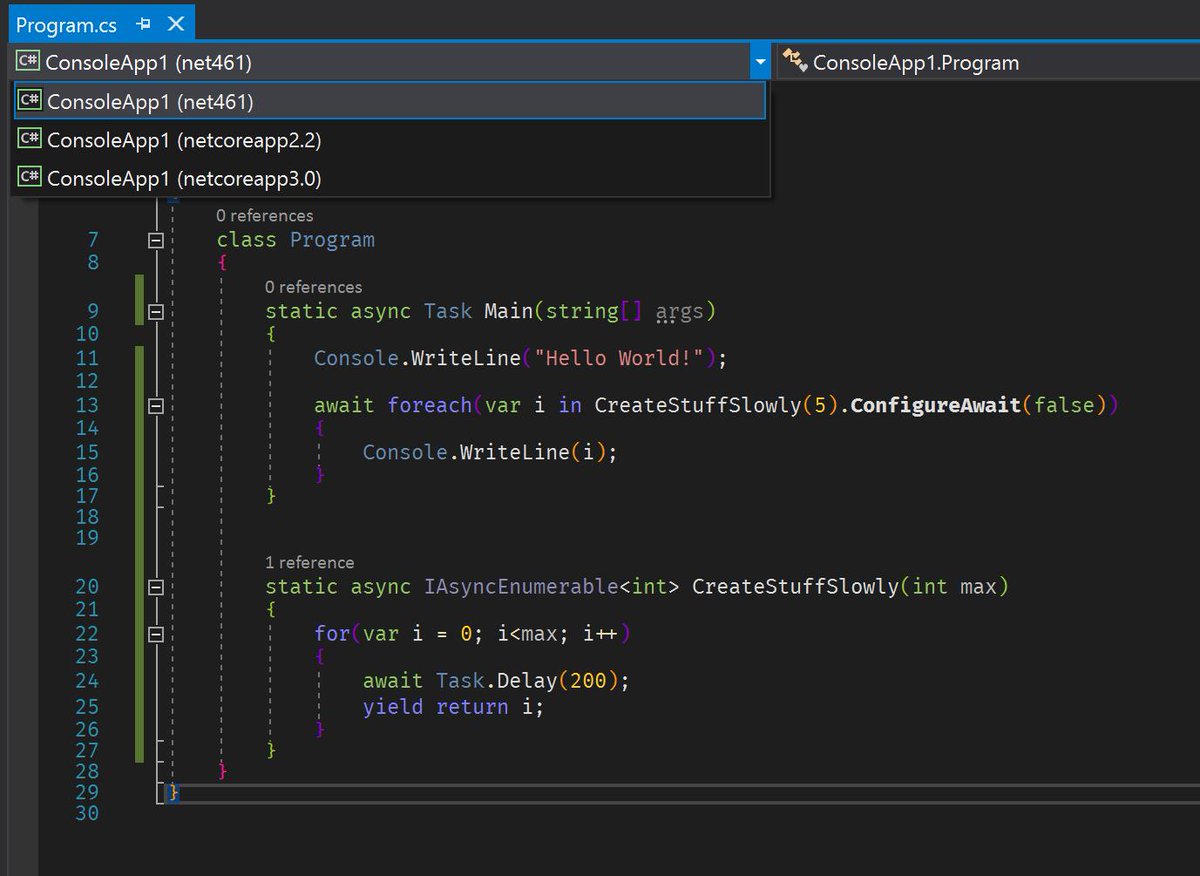Select ConsoleApp1 (netcoreapp2.2) target
Viewport: 1200px width, 876px height.
click(x=390, y=140)
